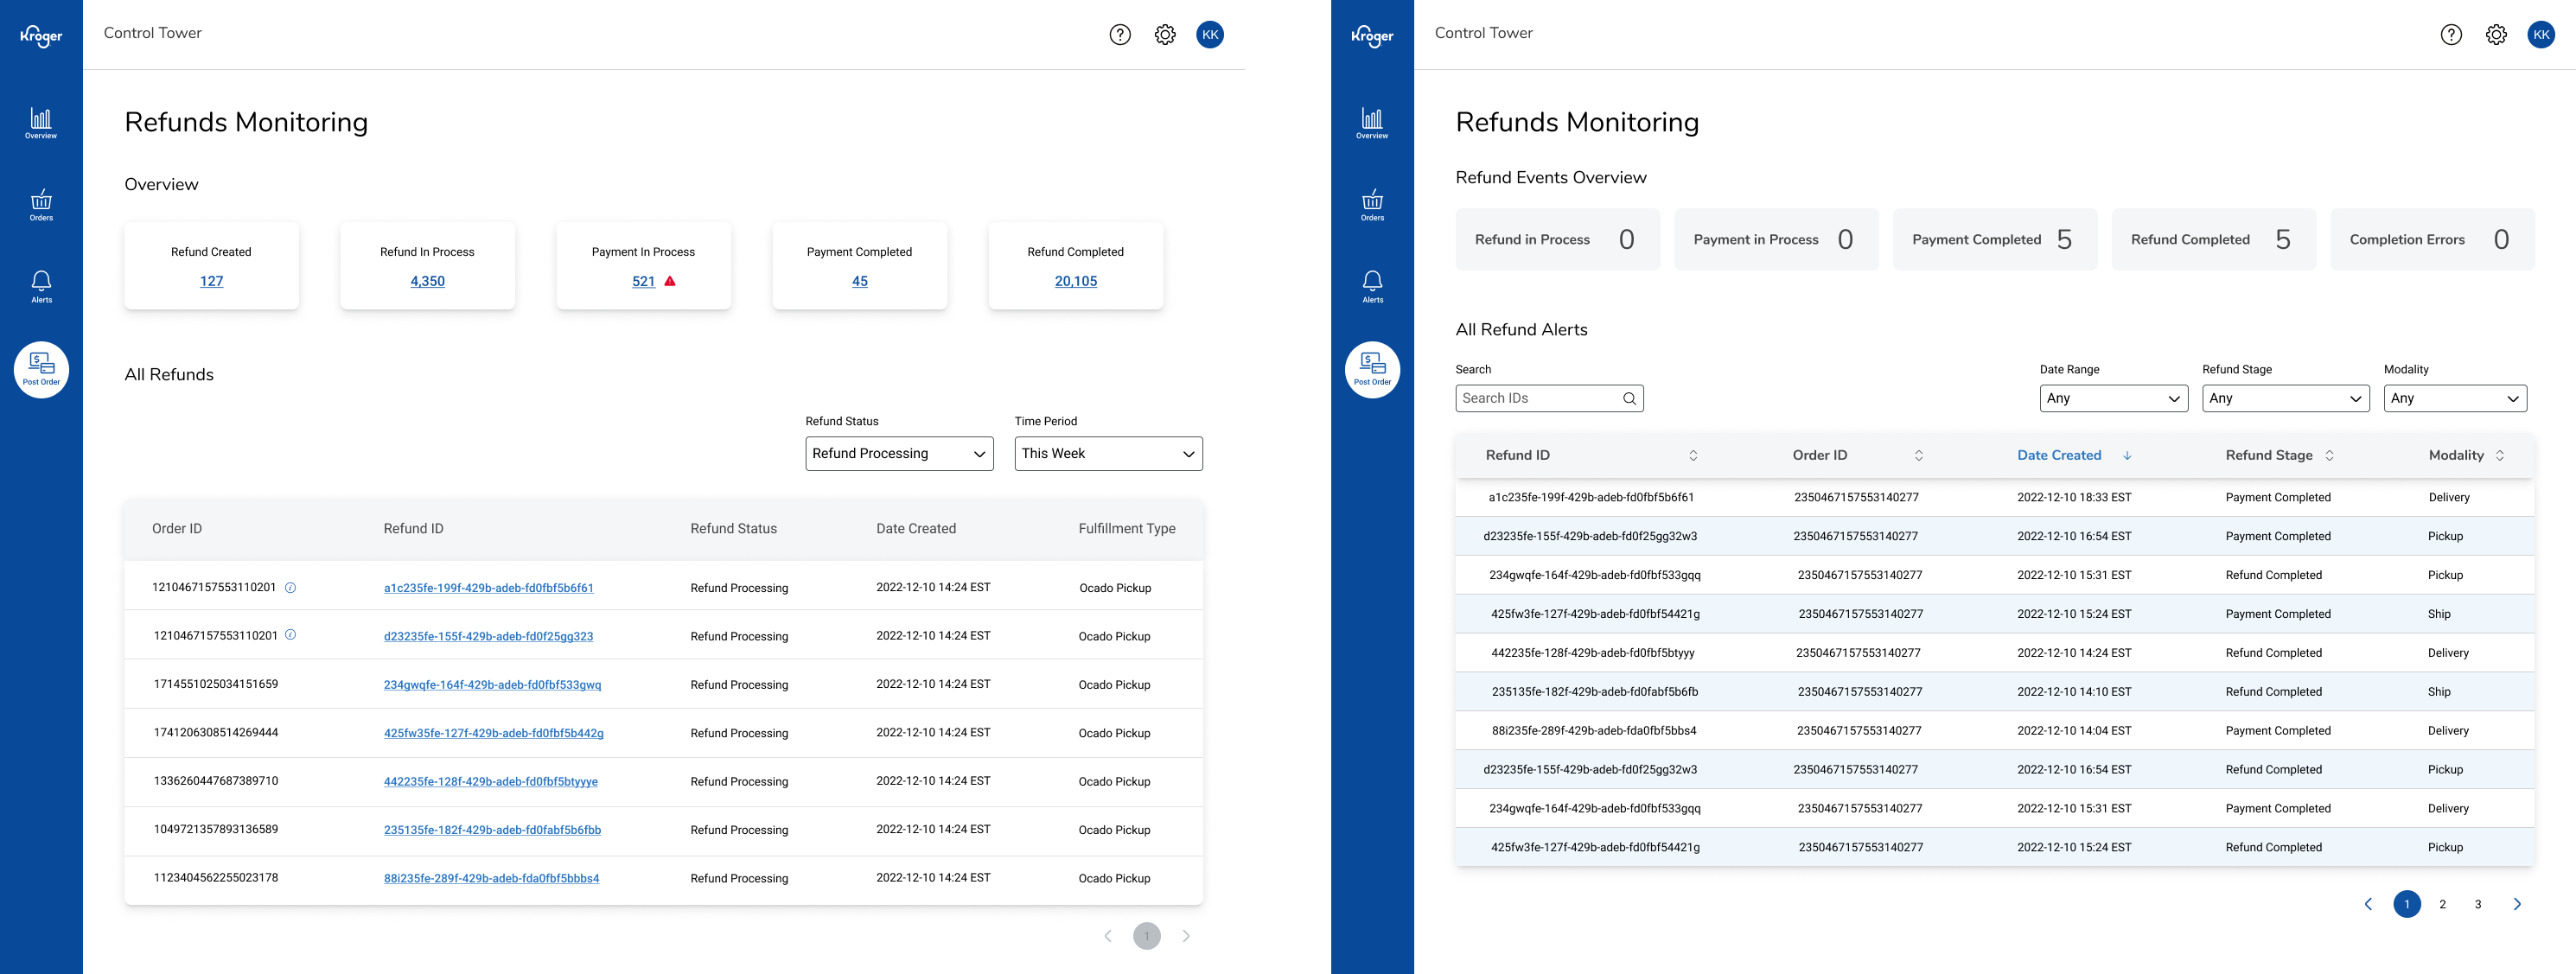Go to page 2 of alerts
Image resolution: width=2576 pixels, height=974 pixels.
coord(2442,904)
